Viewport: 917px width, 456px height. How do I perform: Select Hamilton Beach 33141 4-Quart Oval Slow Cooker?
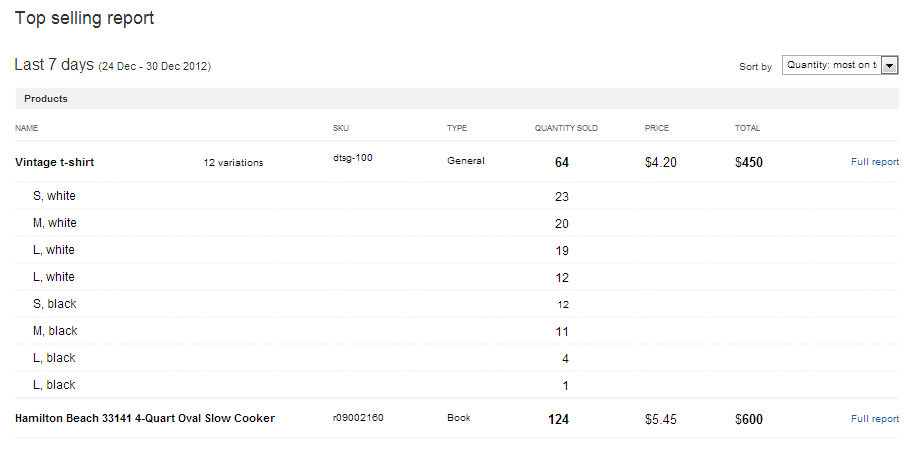pyautogui.click(x=145, y=419)
